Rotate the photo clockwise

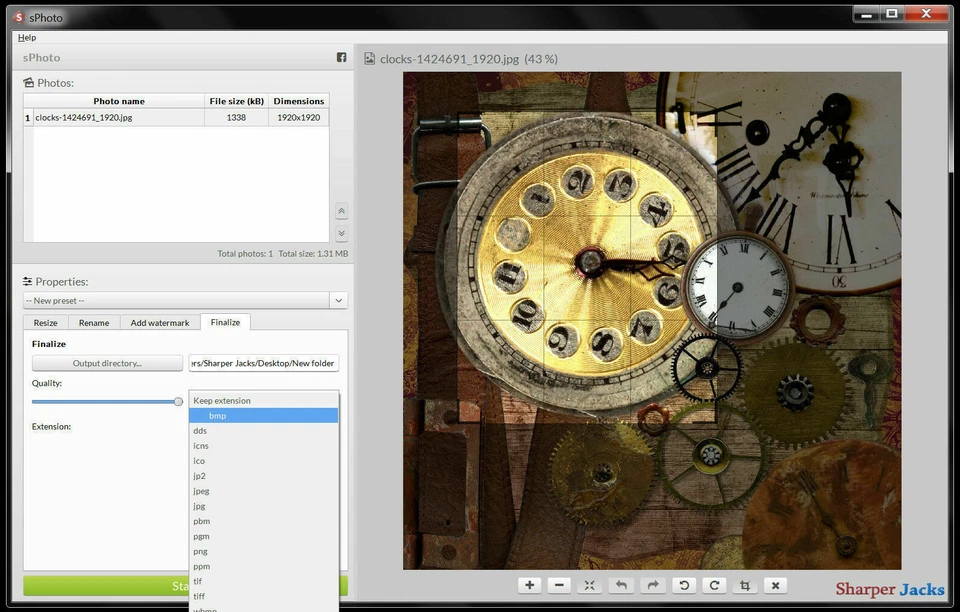point(715,585)
